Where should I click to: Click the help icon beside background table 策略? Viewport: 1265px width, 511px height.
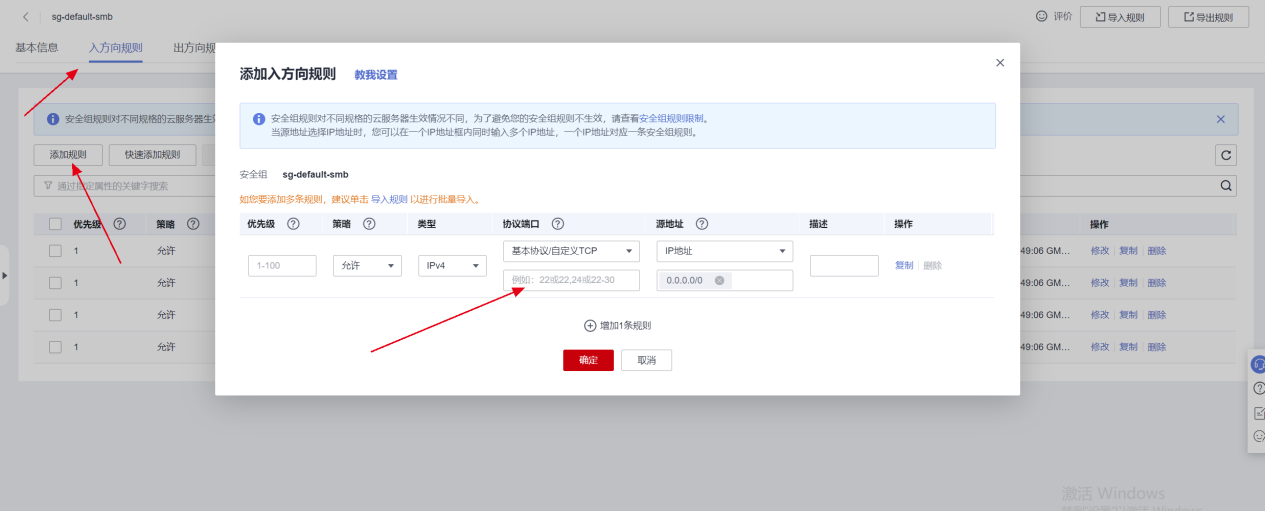[193, 224]
